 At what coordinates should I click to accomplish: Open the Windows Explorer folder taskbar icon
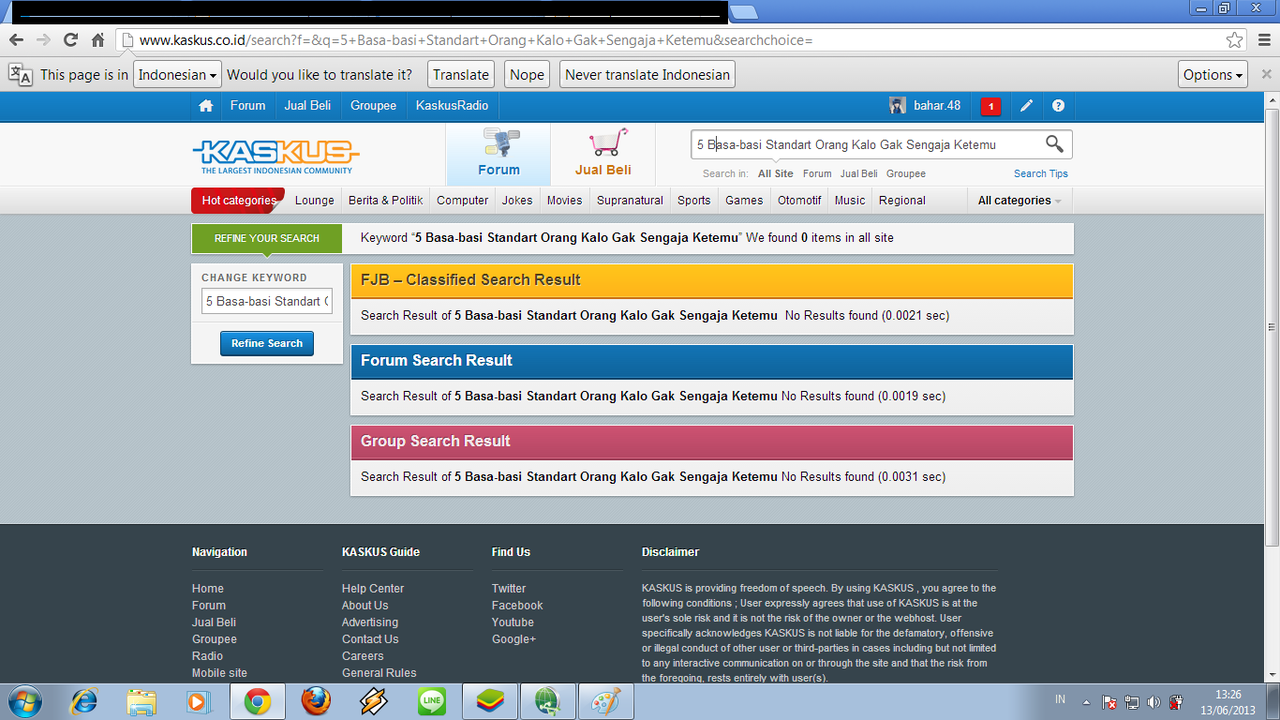141,702
